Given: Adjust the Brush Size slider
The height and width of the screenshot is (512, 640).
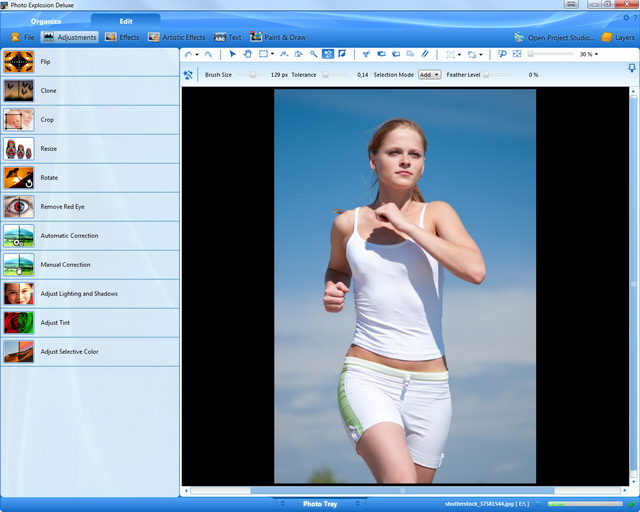Looking at the screenshot, I should coord(250,75).
